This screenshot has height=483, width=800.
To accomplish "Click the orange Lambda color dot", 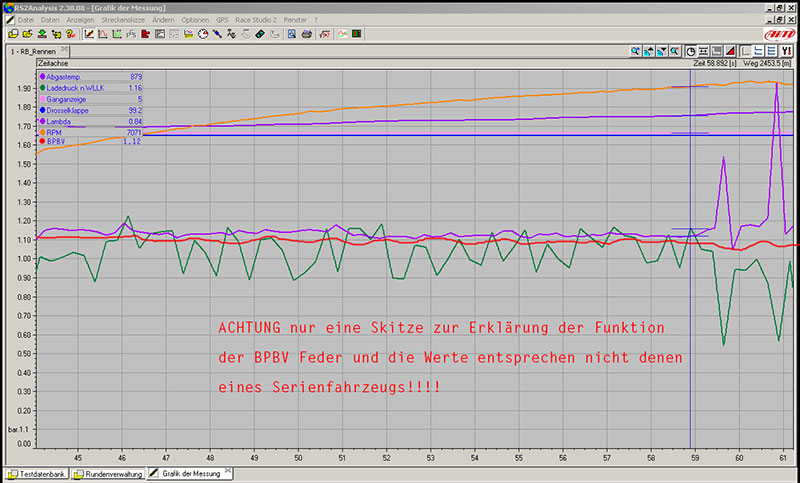I will [x=42, y=120].
